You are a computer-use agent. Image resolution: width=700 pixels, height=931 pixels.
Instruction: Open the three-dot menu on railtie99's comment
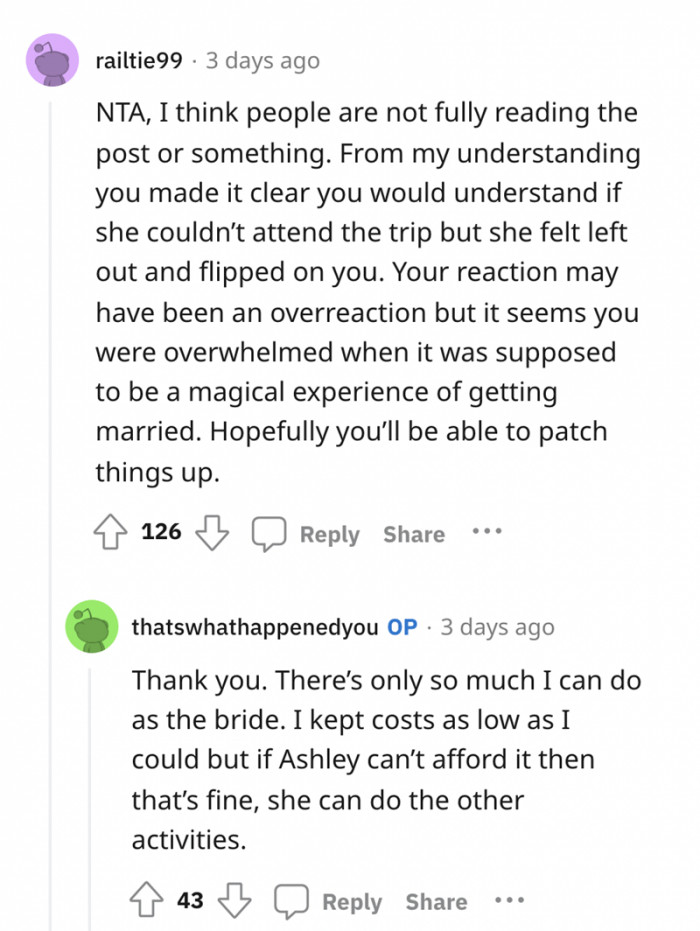(486, 531)
